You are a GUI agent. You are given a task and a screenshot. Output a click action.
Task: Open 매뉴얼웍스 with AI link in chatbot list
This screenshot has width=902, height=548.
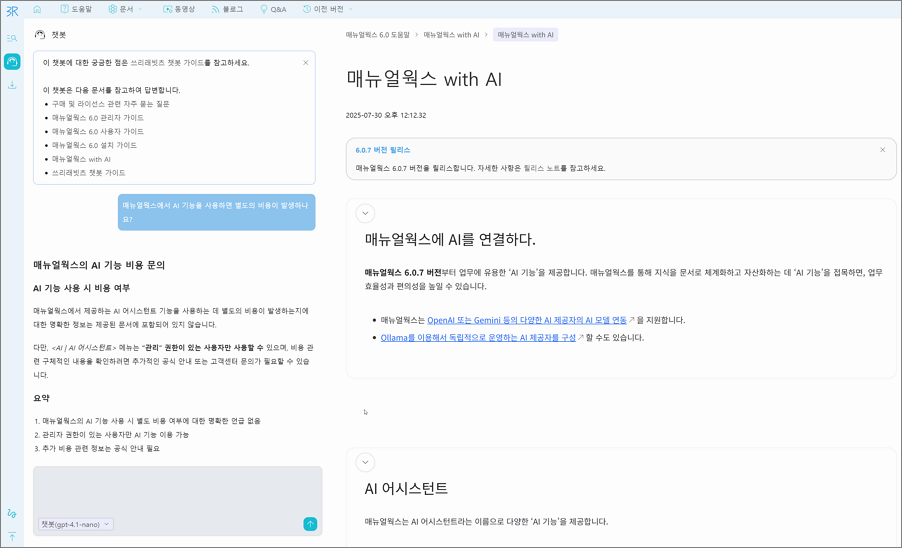(x=81, y=159)
